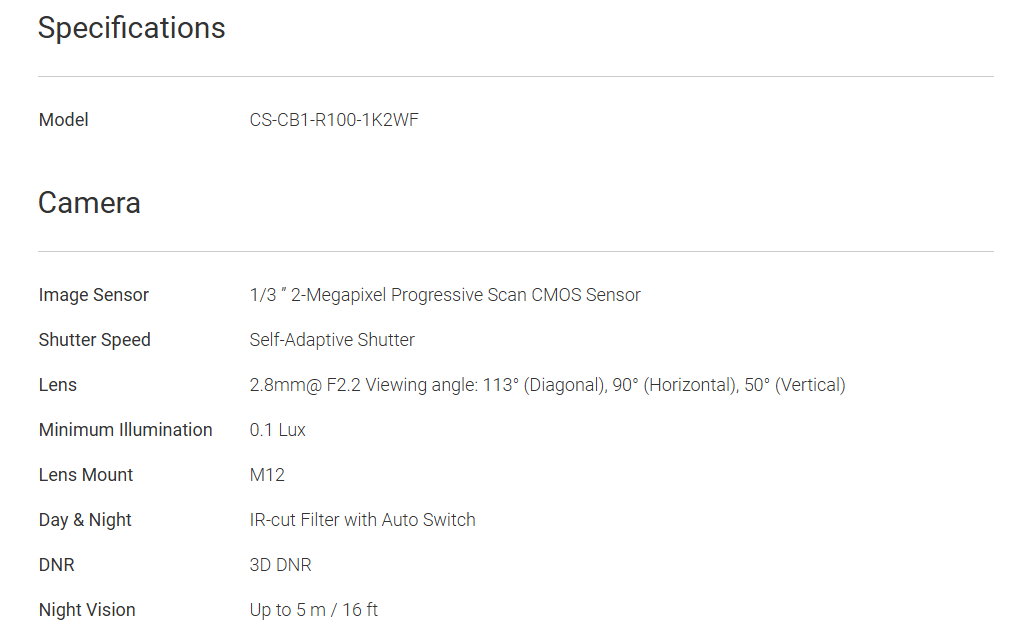Click the 0.1 Lux value

point(277,430)
